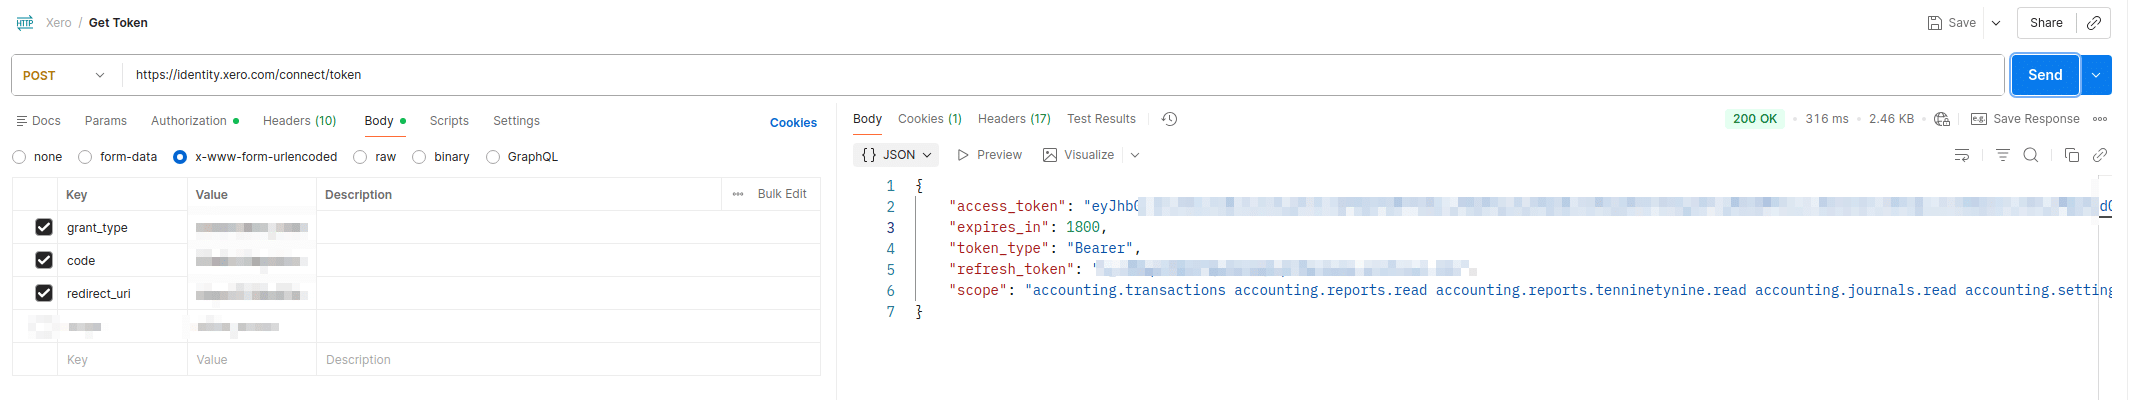
Task: Click the HTTP request type icon beside Xero
Action: 25,22
